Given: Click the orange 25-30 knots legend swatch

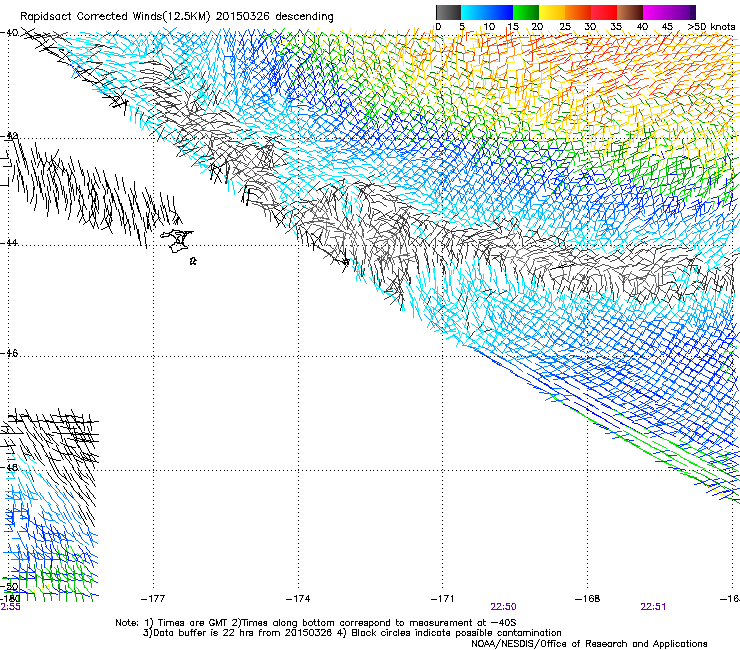Looking at the screenshot, I should pos(578,12).
